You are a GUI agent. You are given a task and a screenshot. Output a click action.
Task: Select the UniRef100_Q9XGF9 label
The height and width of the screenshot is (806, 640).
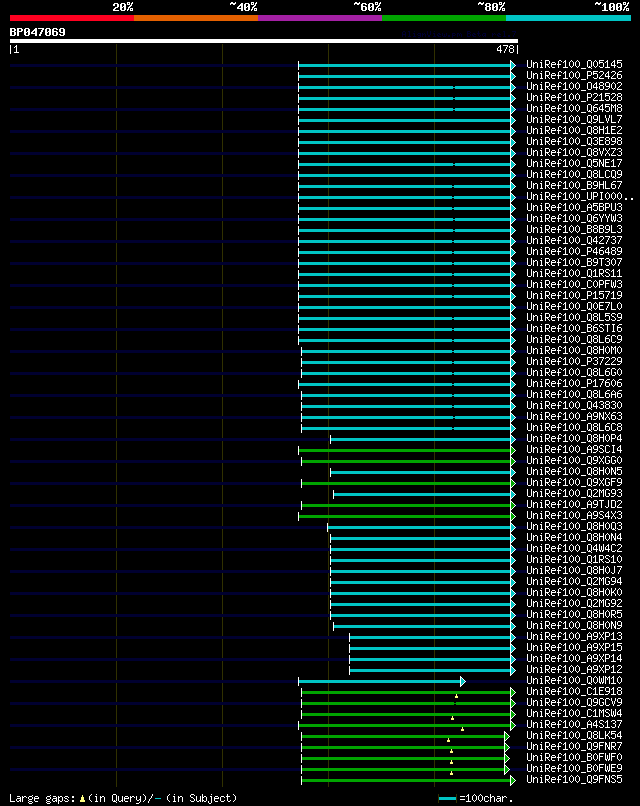(574, 482)
